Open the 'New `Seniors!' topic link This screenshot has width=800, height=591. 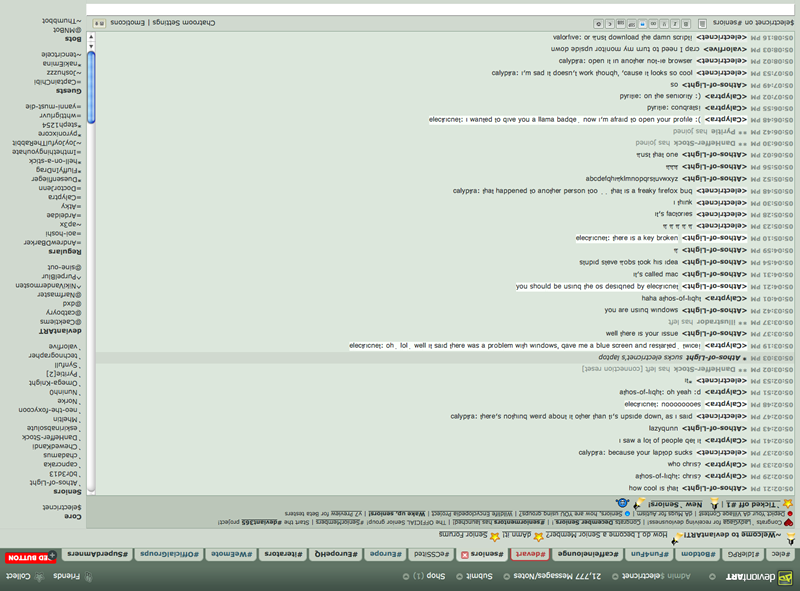point(675,504)
